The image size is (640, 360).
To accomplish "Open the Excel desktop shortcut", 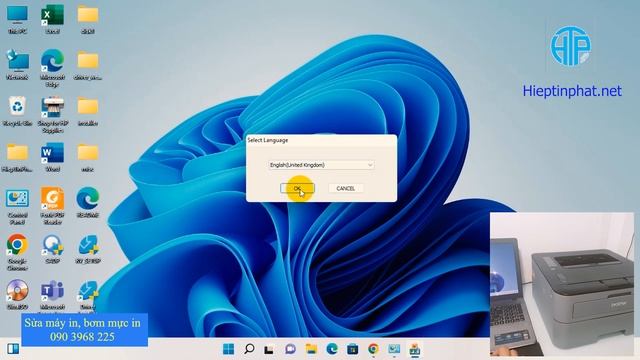I will pyautogui.click(x=52, y=19).
